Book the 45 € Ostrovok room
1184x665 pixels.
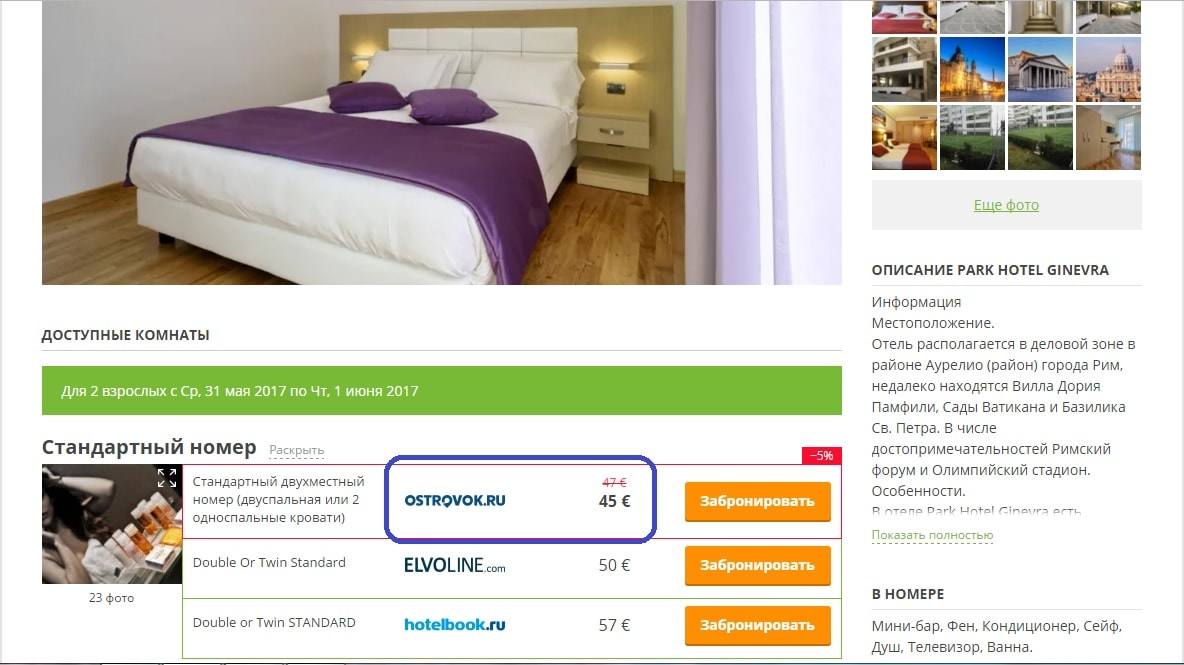pyautogui.click(x=757, y=501)
